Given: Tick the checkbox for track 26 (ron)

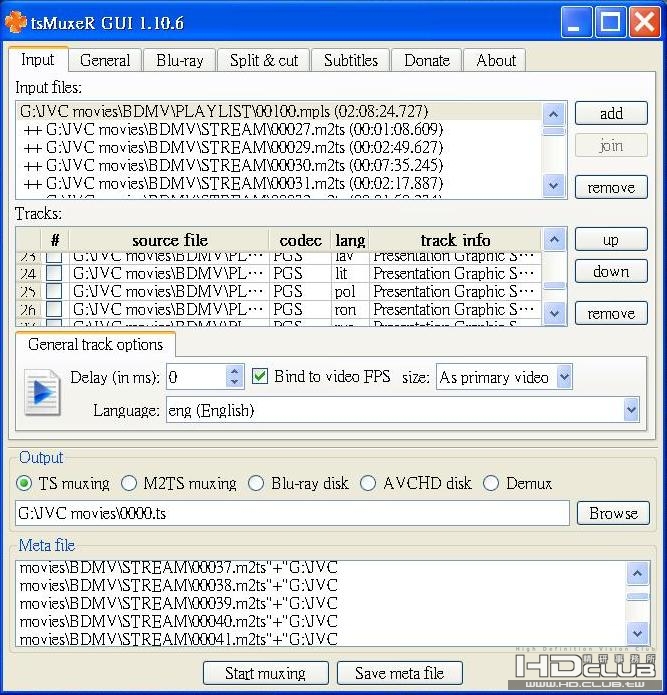Looking at the screenshot, I should click(54, 309).
